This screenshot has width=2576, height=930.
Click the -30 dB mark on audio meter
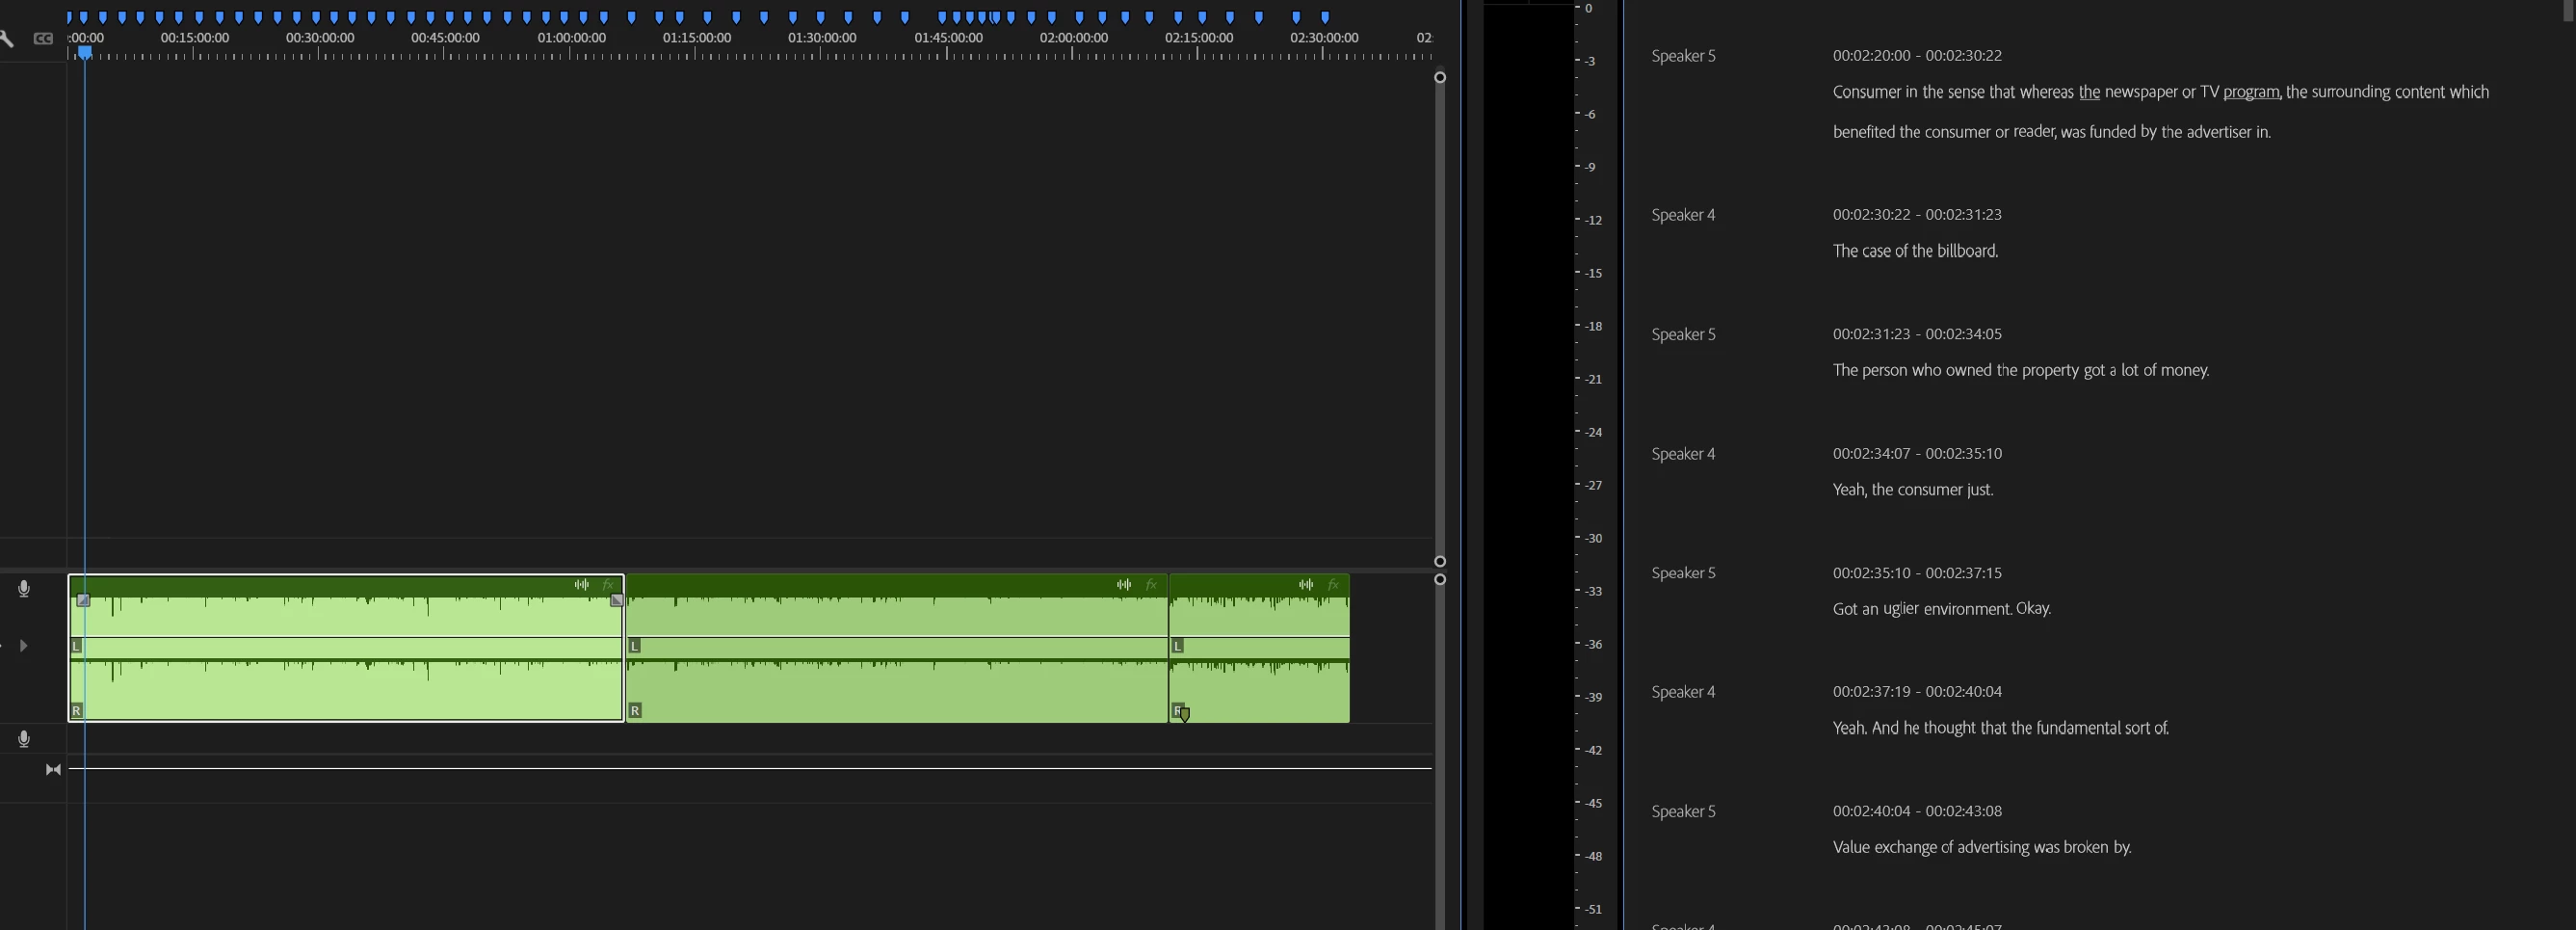point(1594,538)
